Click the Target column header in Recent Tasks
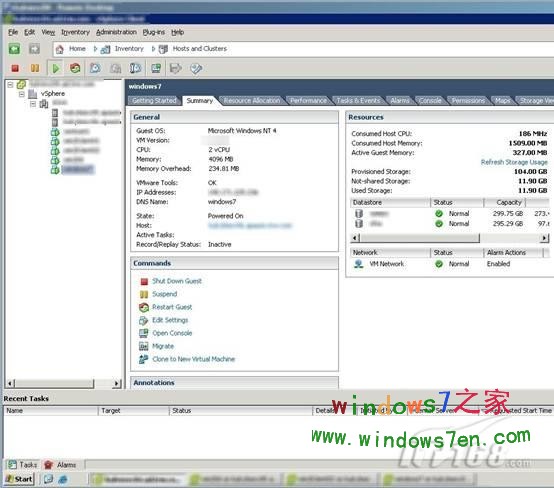The image size is (554, 488). click(134, 411)
